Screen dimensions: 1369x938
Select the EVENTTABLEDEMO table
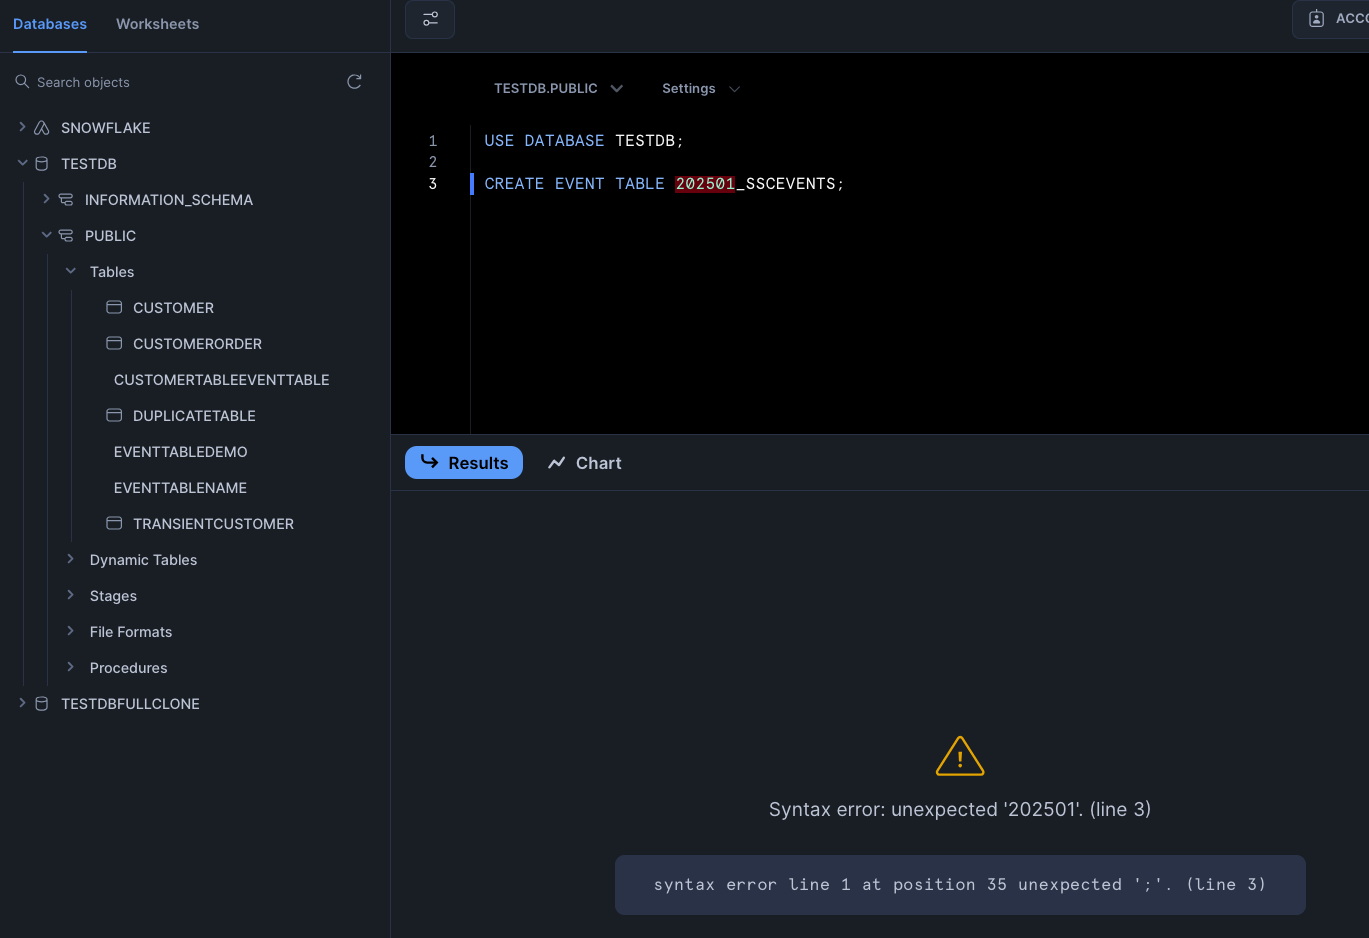[181, 452]
